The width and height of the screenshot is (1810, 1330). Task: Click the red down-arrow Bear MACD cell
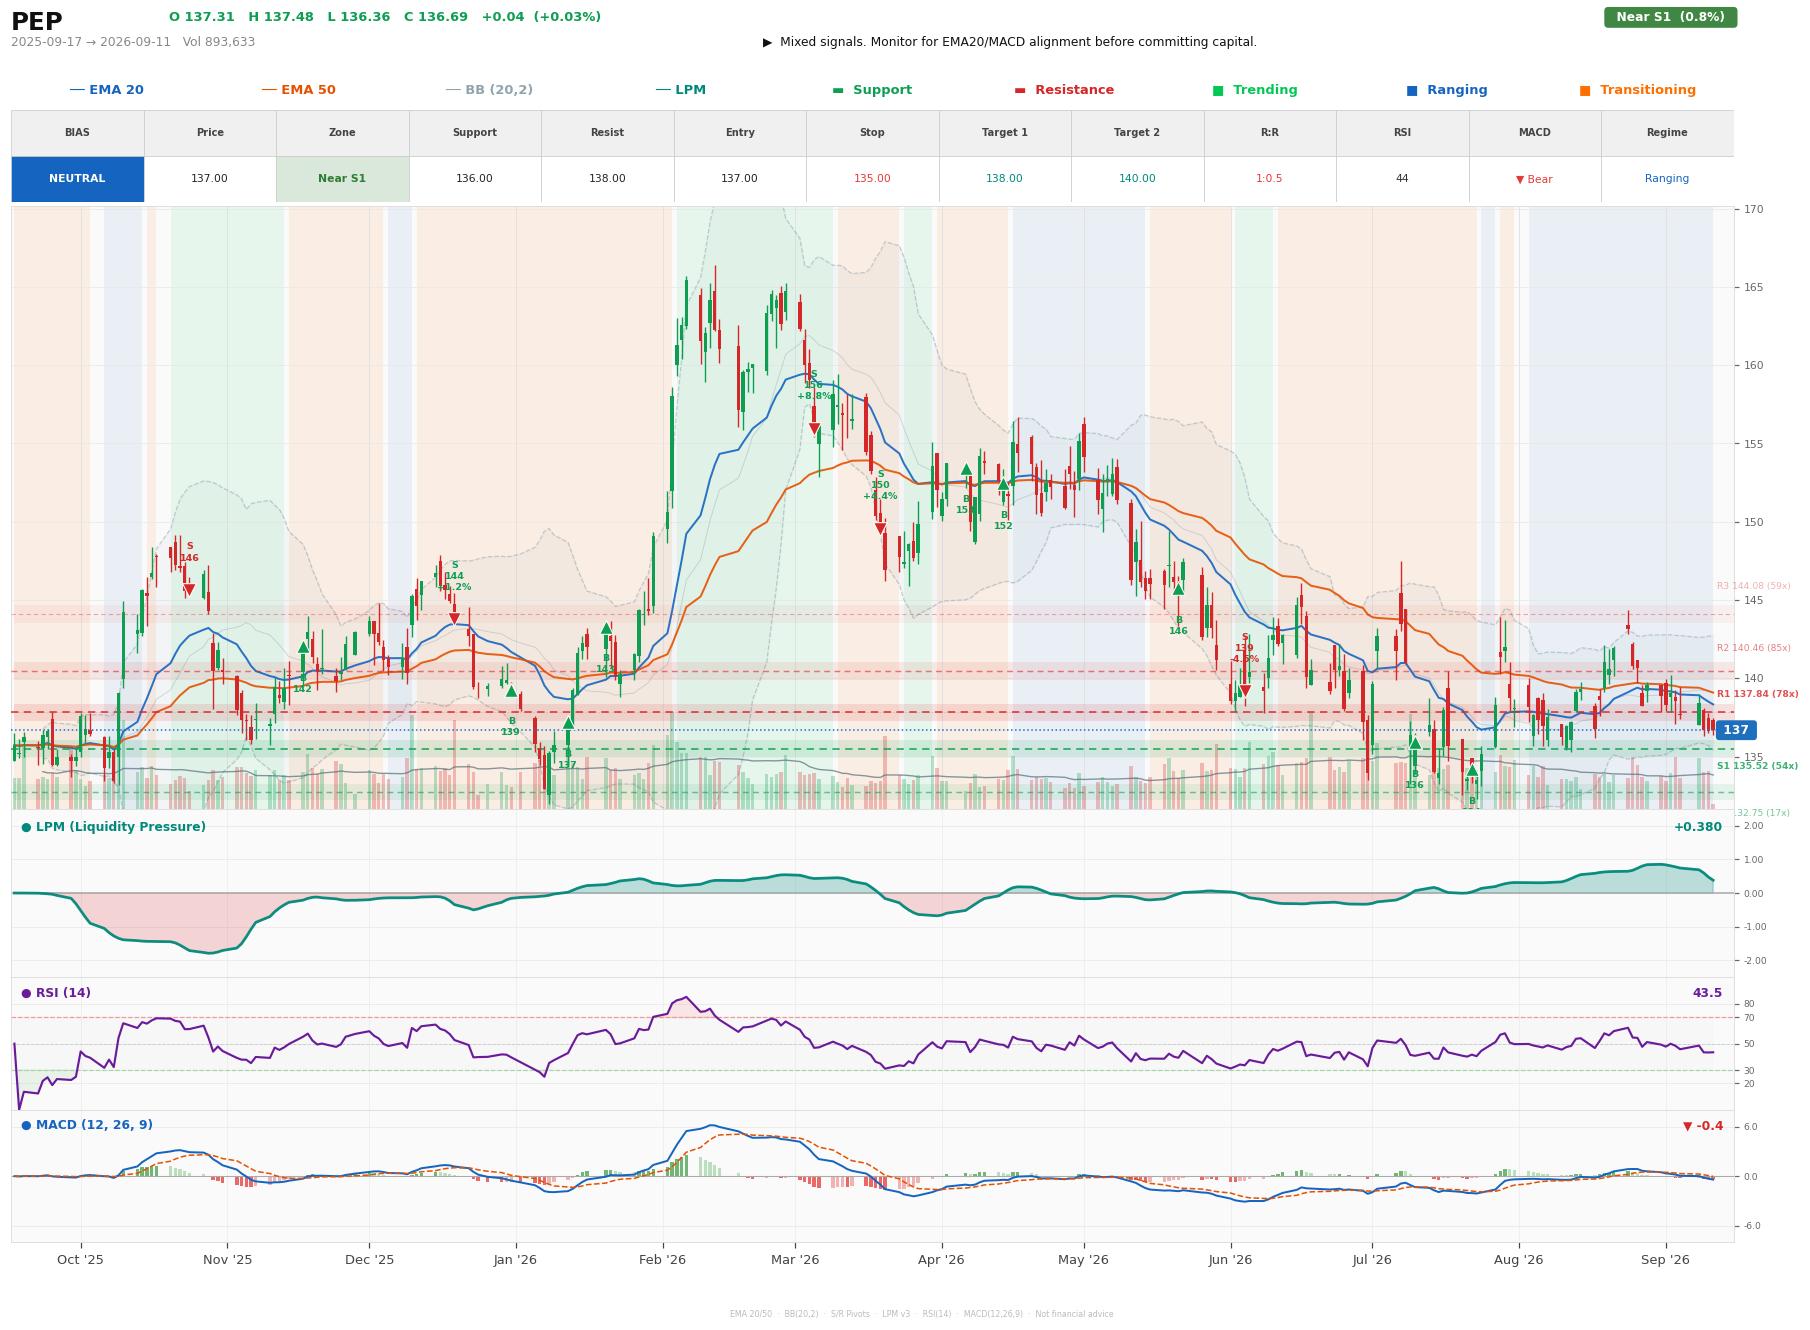[1534, 179]
